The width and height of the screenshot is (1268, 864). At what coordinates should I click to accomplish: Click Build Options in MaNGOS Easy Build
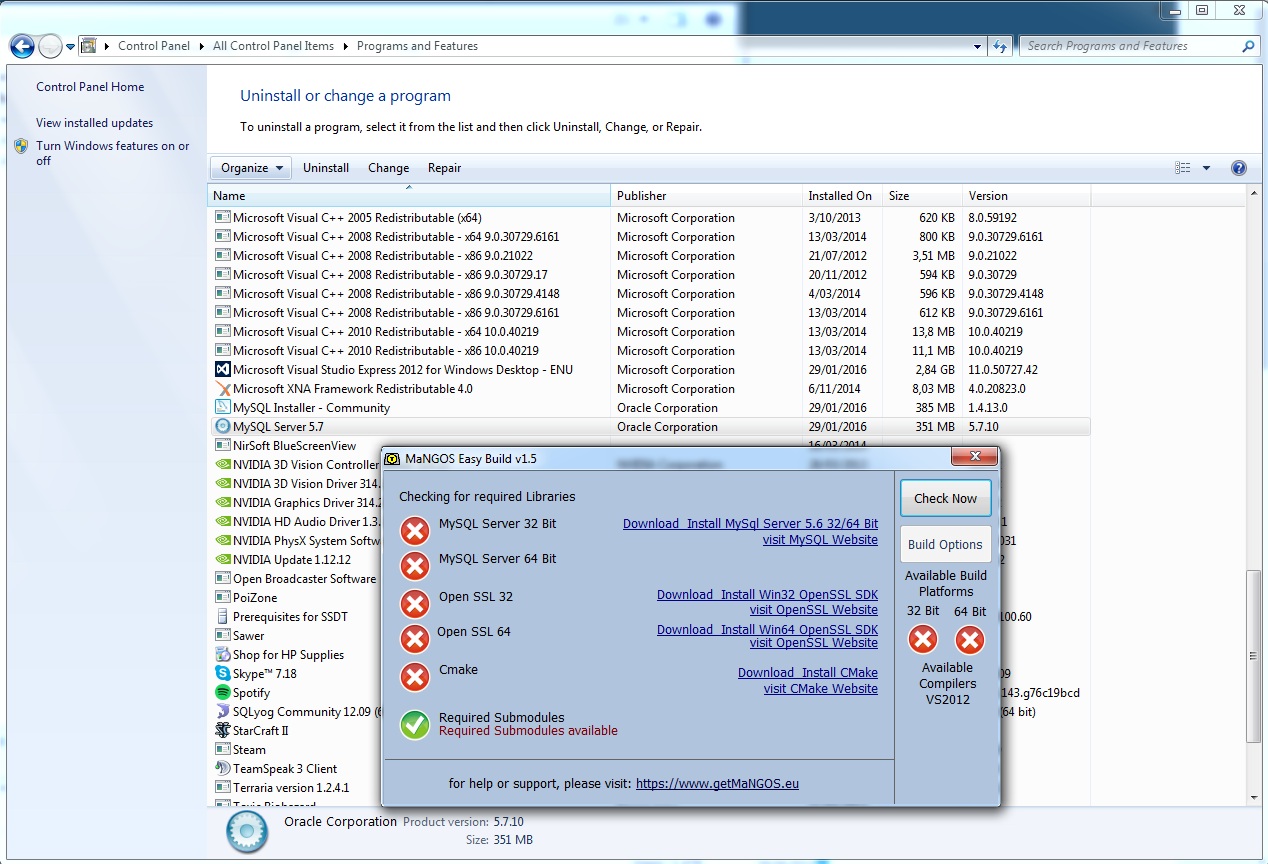[945, 545]
